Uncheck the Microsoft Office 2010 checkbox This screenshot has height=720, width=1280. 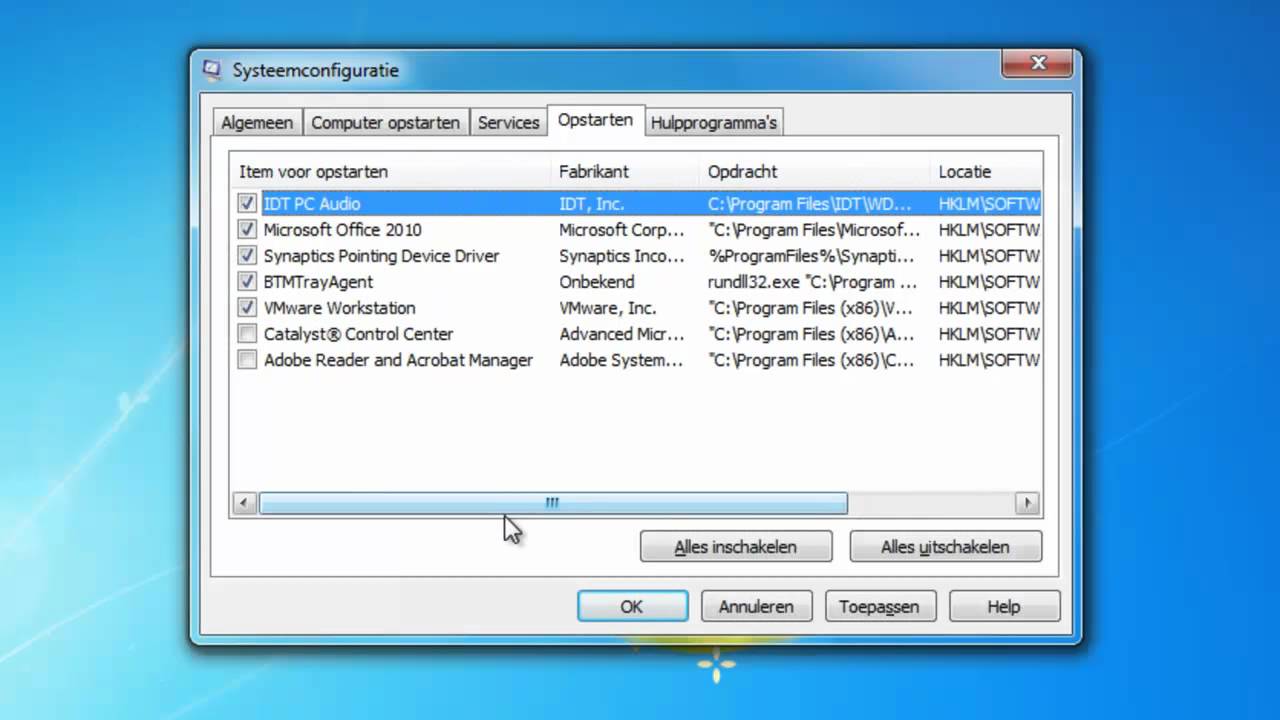[x=247, y=230]
